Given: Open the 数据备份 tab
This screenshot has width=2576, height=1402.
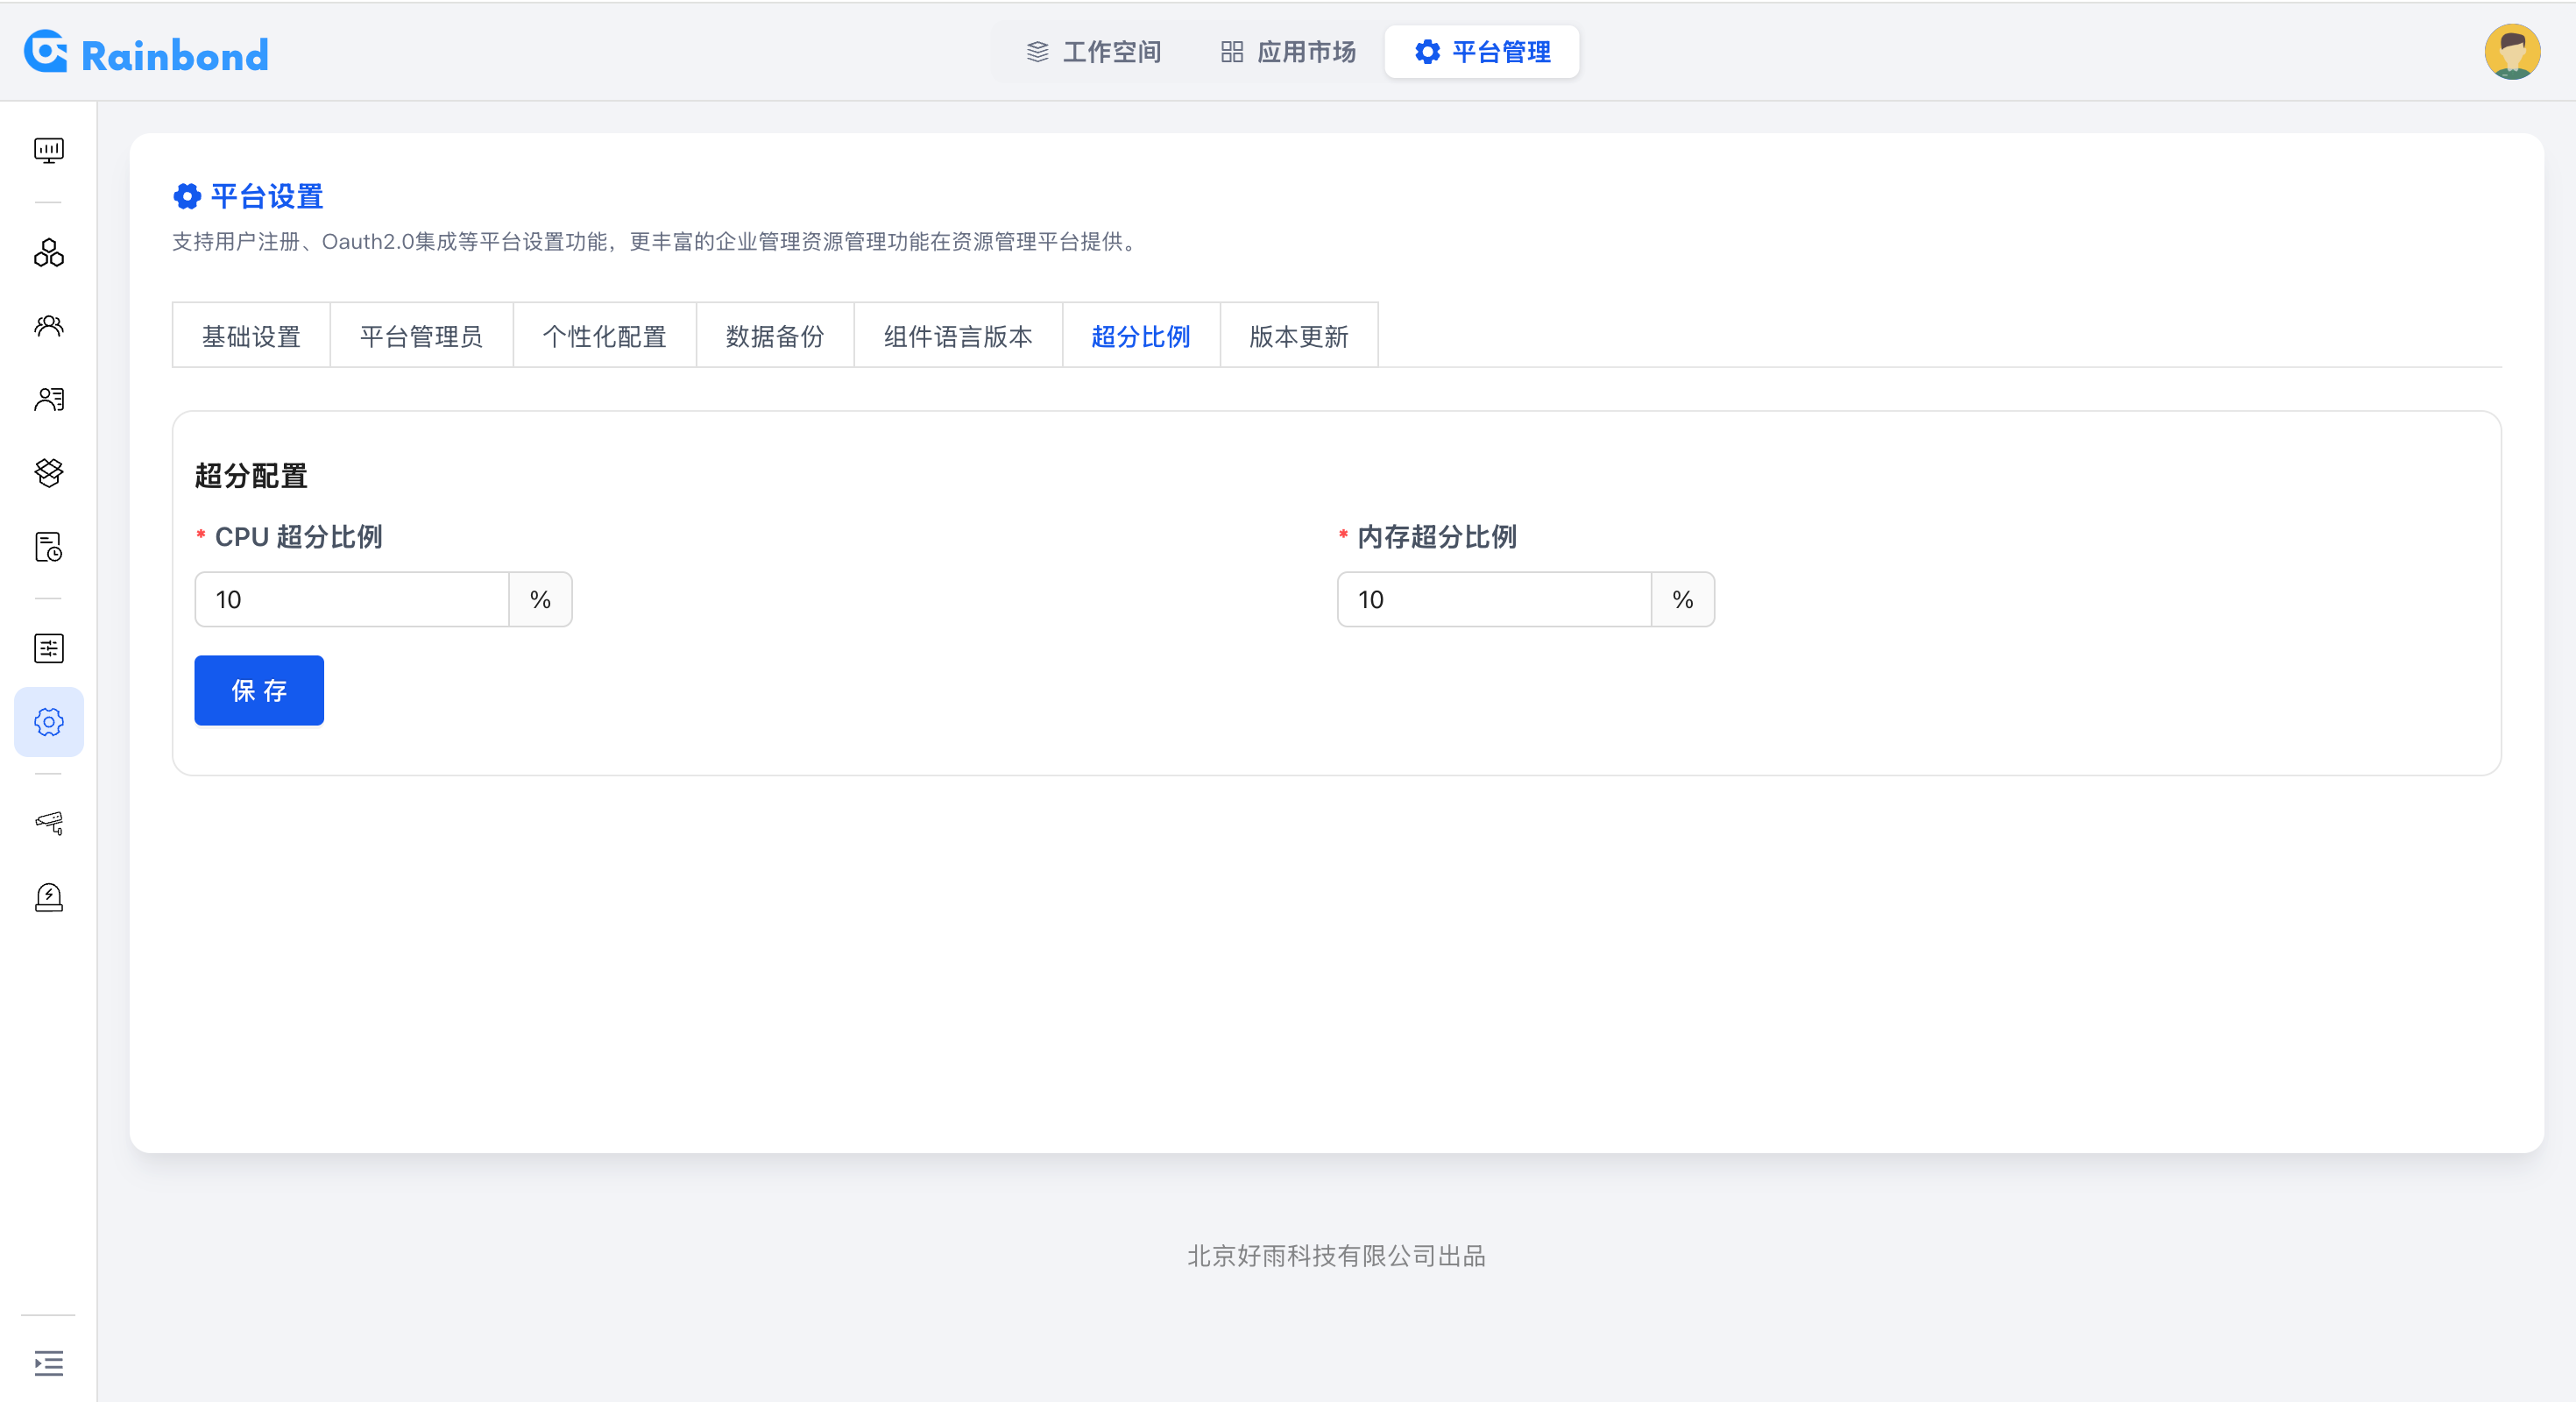Looking at the screenshot, I should (x=774, y=336).
